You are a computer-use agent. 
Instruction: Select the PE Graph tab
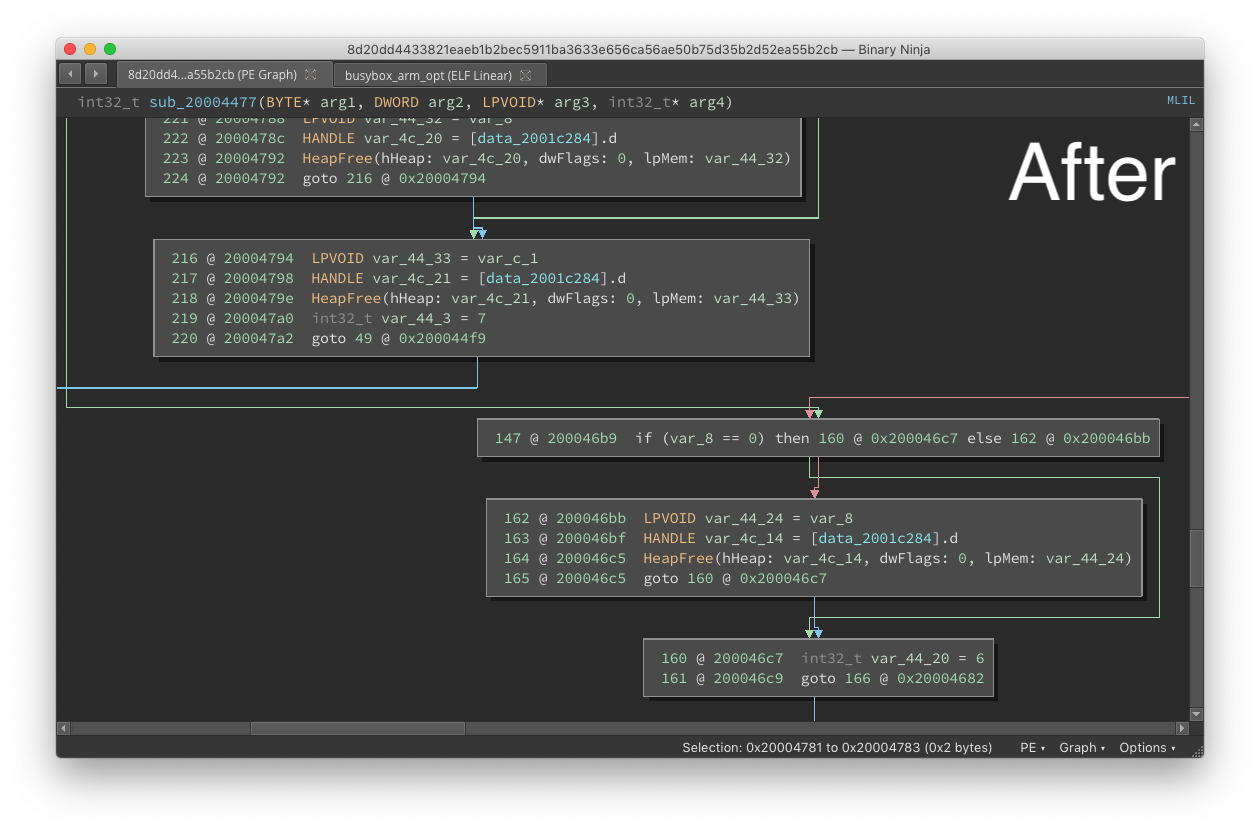click(212, 75)
